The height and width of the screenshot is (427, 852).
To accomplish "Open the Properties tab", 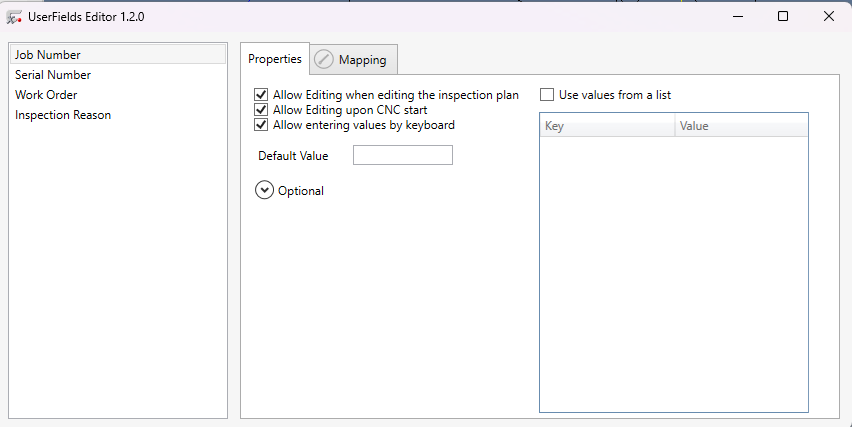I will [x=275, y=59].
